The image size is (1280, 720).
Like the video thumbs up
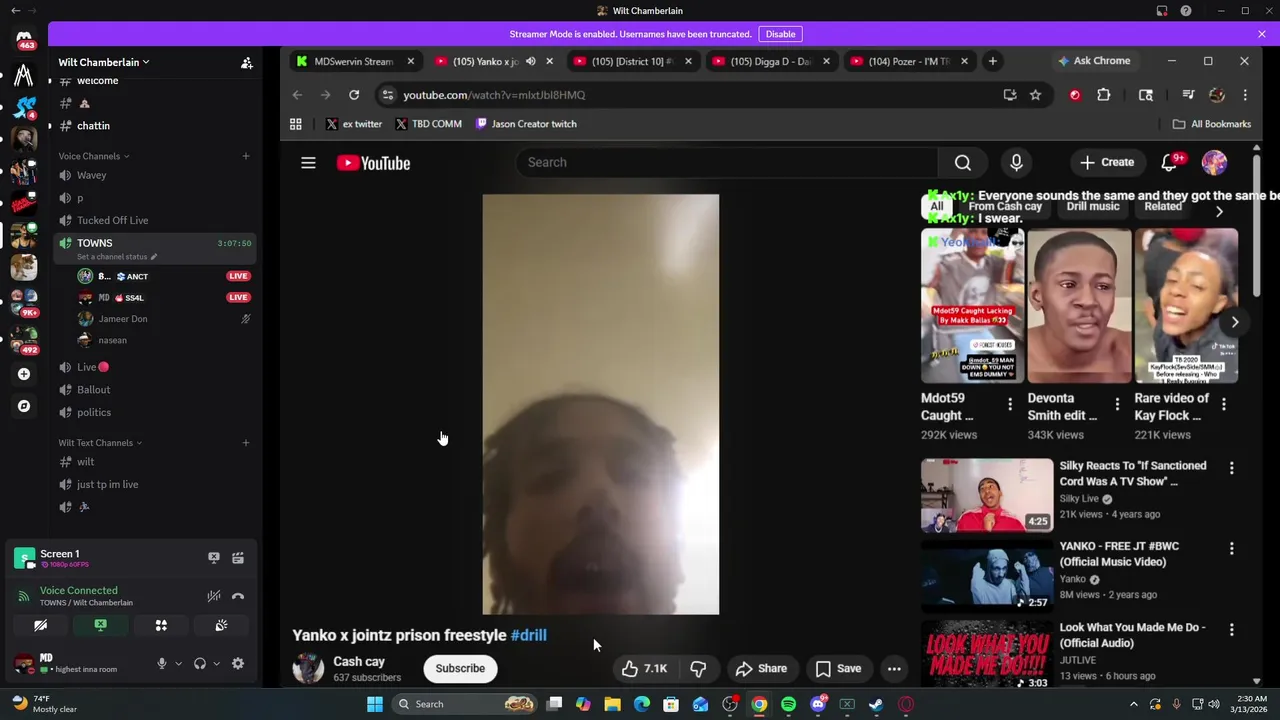644,668
